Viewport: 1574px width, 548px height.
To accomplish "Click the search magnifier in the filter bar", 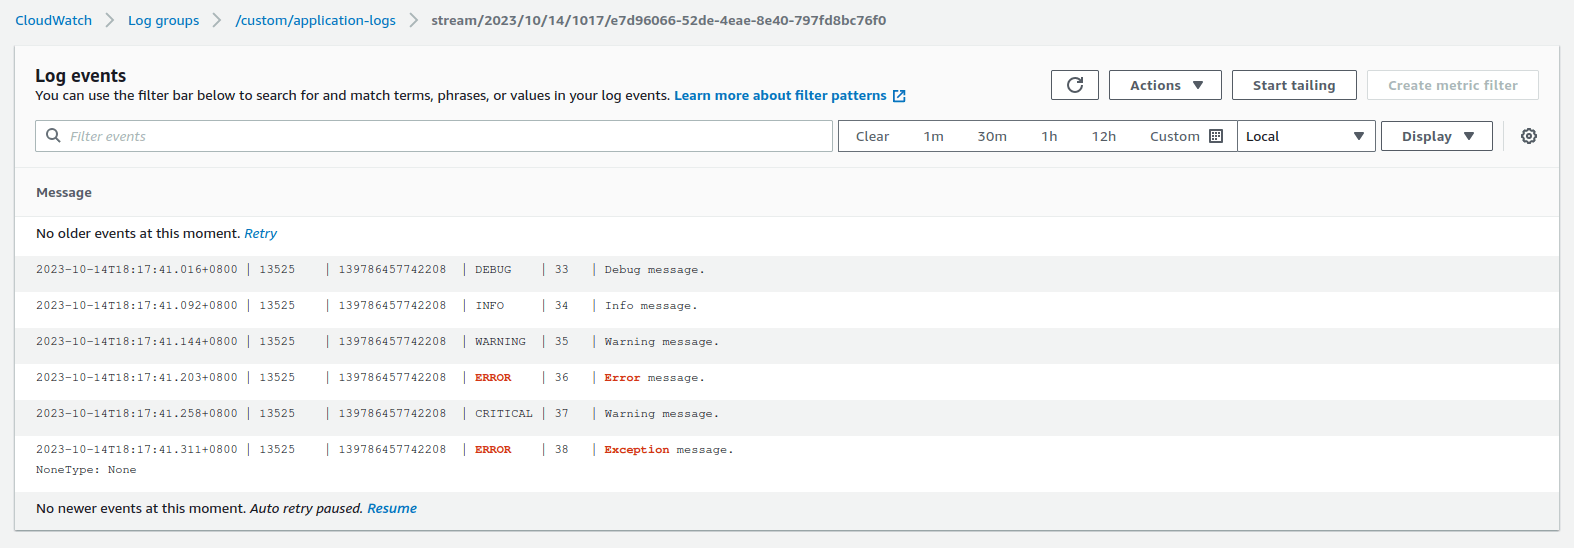I will [53, 136].
